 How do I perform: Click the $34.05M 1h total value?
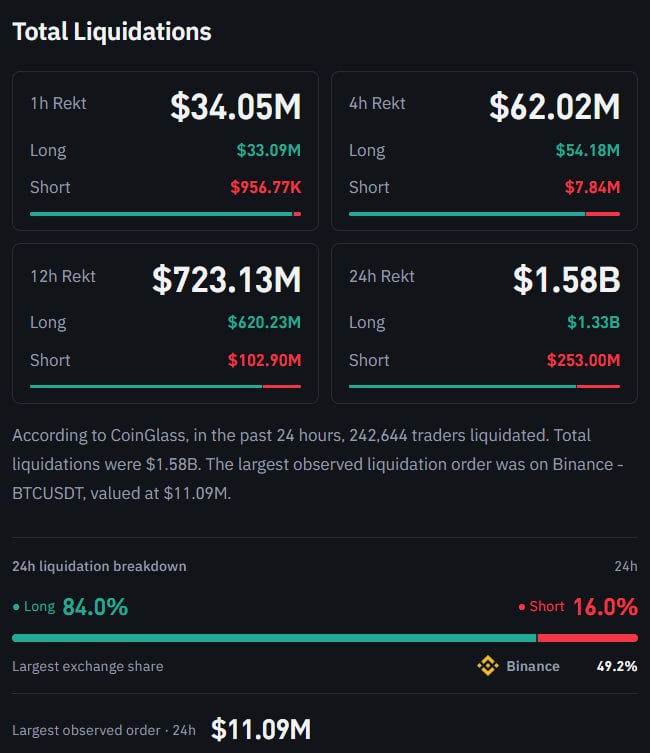coord(235,106)
